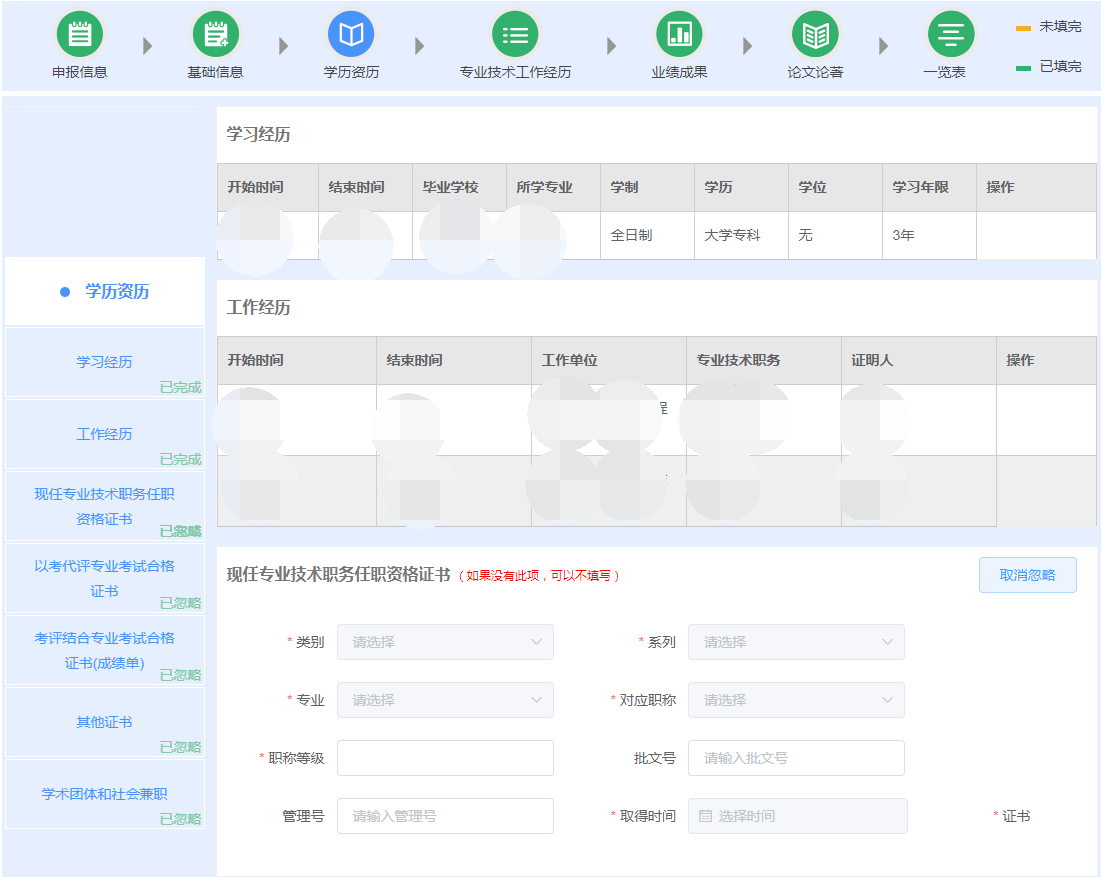Expand the 专业 dropdown

click(445, 700)
